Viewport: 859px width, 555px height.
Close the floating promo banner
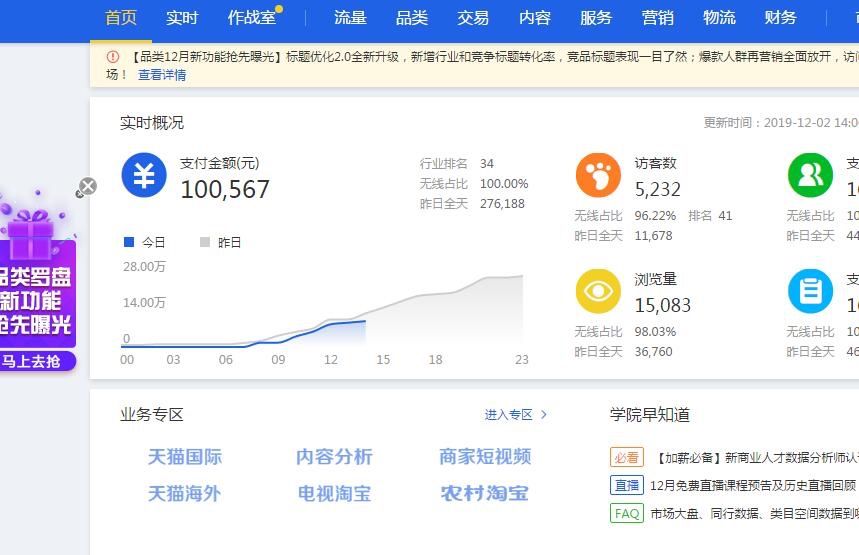pos(87,186)
